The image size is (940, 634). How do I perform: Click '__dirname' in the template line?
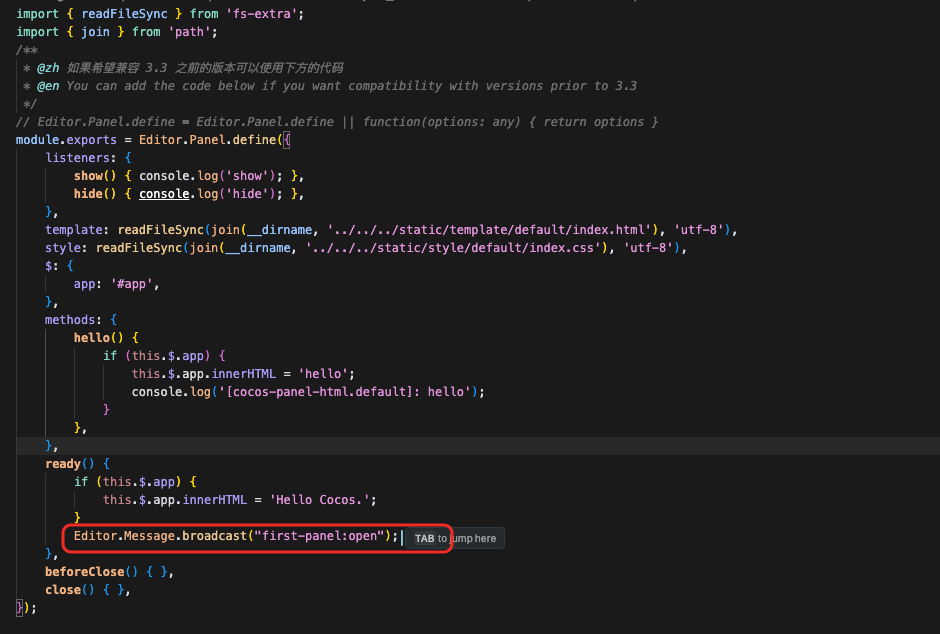click(x=279, y=230)
